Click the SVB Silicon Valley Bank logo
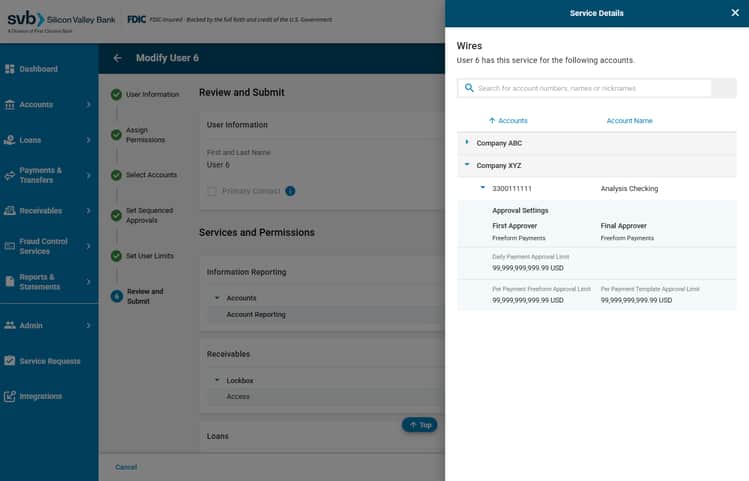This screenshot has height=481, width=749. click(x=61, y=21)
